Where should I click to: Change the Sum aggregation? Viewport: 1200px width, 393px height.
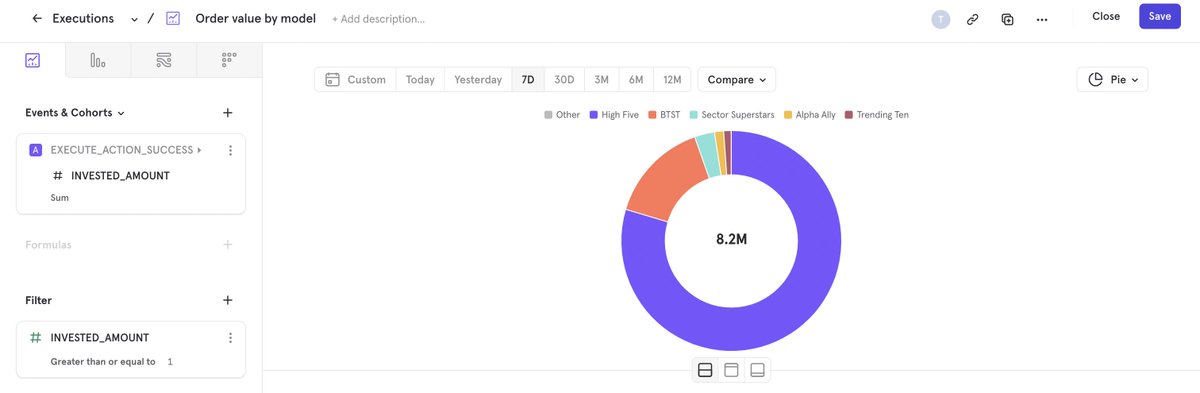tap(60, 198)
